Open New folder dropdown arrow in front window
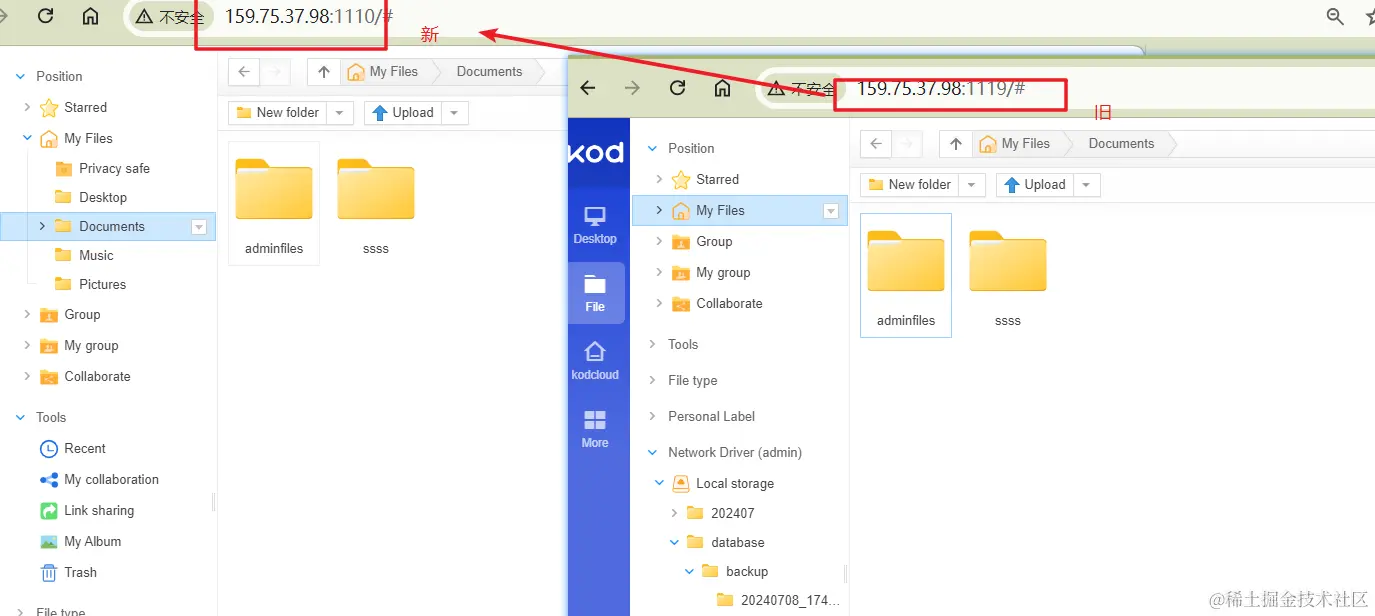Screen dimensions: 1375x616 pyautogui.click(x=972, y=185)
